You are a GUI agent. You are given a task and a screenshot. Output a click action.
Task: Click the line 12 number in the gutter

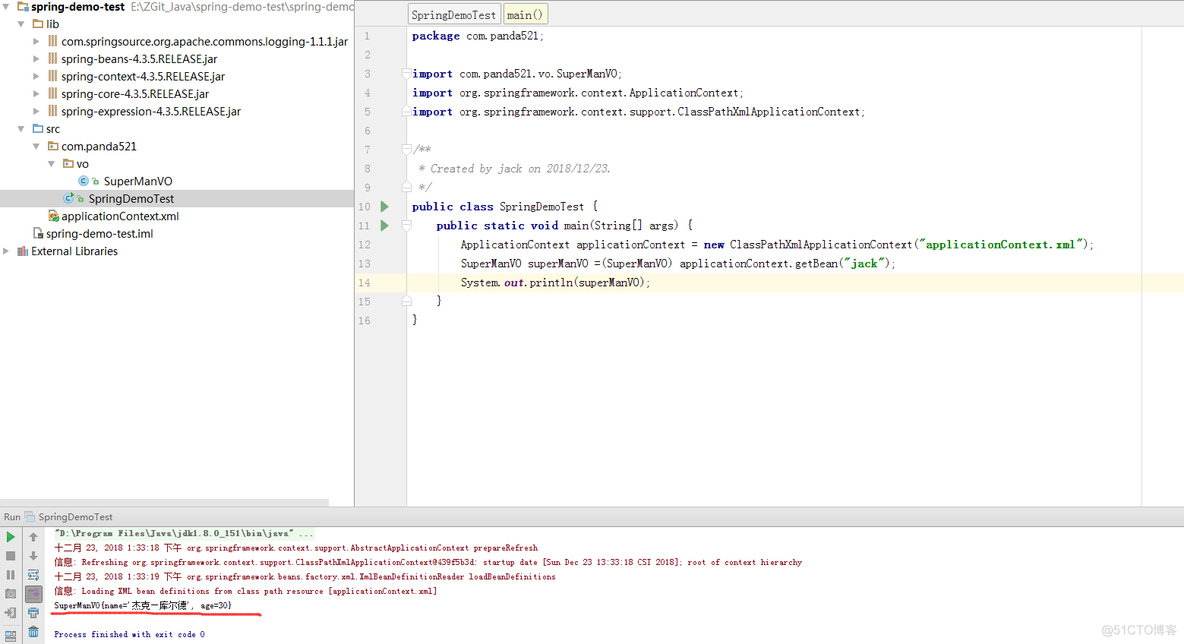point(364,245)
